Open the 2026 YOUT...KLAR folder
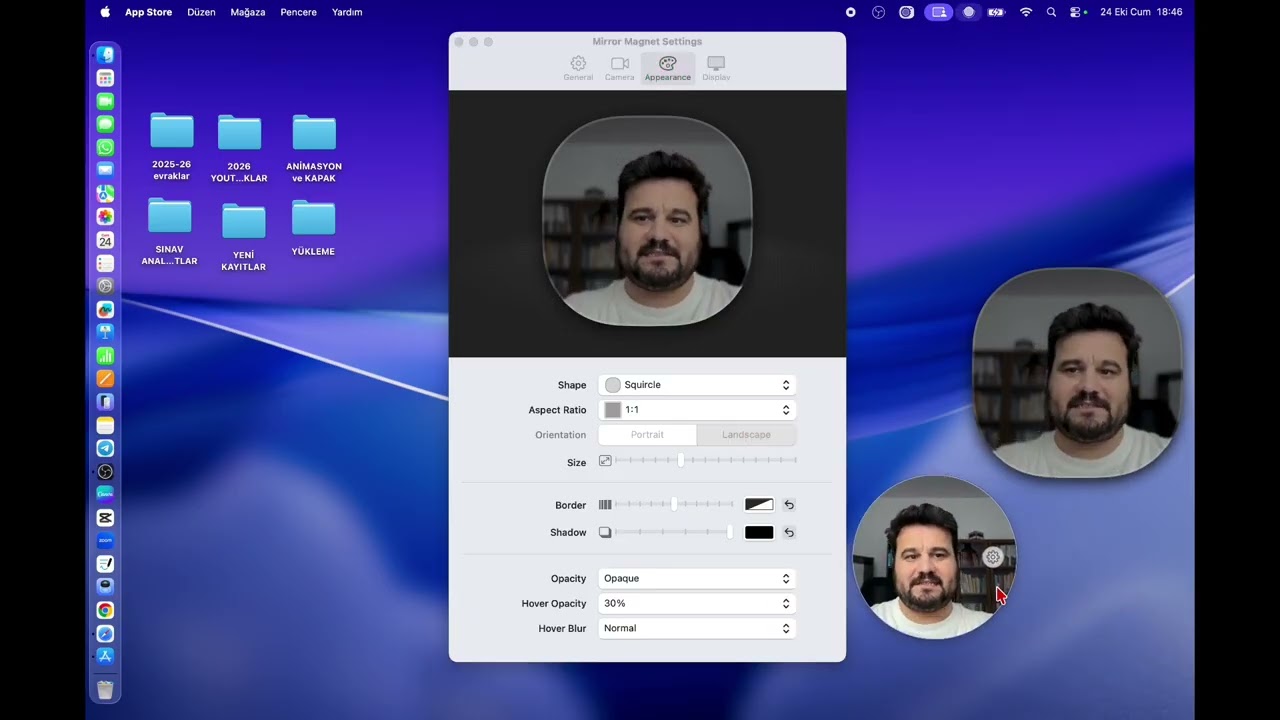Screen dimensions: 1280x720 pos(239,148)
